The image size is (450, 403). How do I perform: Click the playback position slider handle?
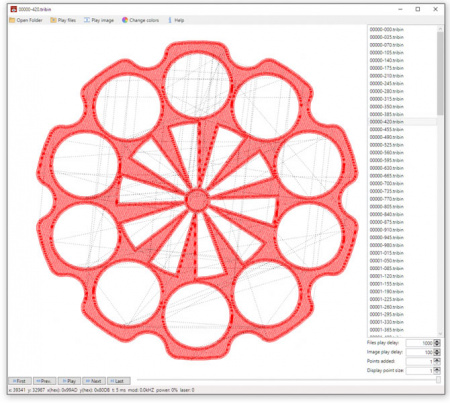438,380
